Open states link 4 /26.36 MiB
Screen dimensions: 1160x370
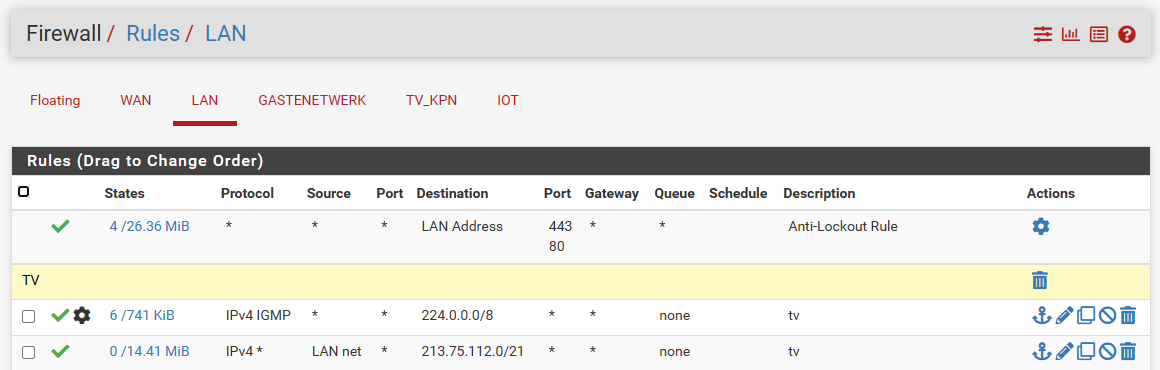pos(149,226)
